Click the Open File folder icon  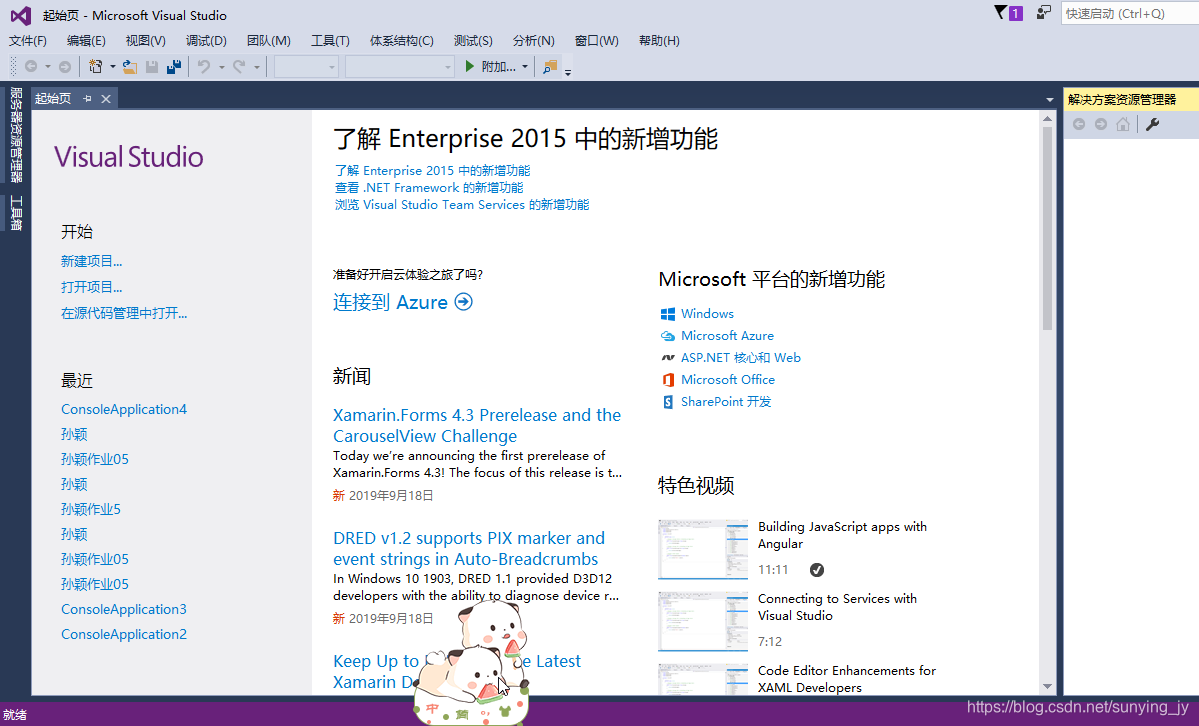coord(130,67)
